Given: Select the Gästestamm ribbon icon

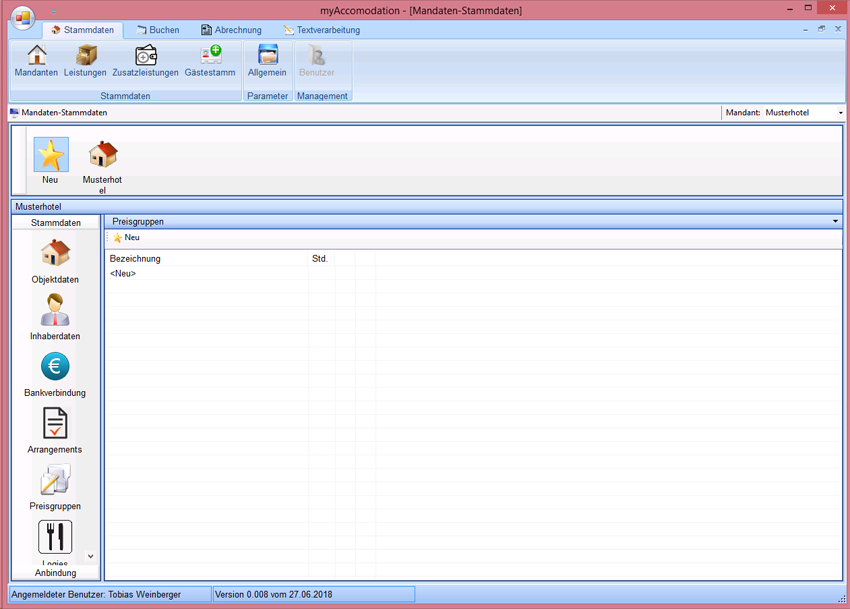Looking at the screenshot, I should (x=210, y=59).
